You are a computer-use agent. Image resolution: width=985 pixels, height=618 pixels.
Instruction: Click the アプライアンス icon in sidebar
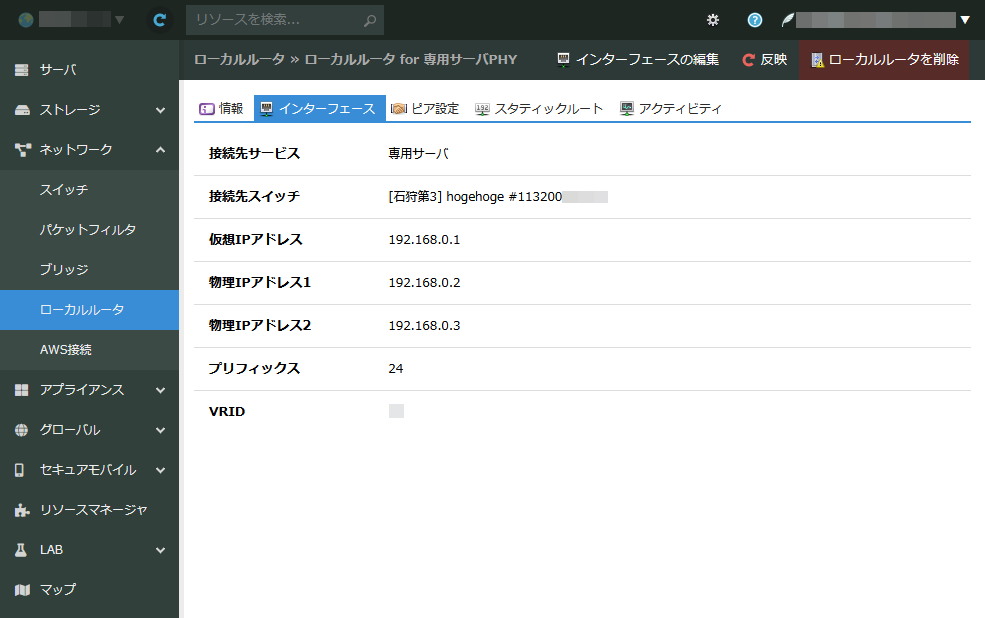click(x=22, y=390)
